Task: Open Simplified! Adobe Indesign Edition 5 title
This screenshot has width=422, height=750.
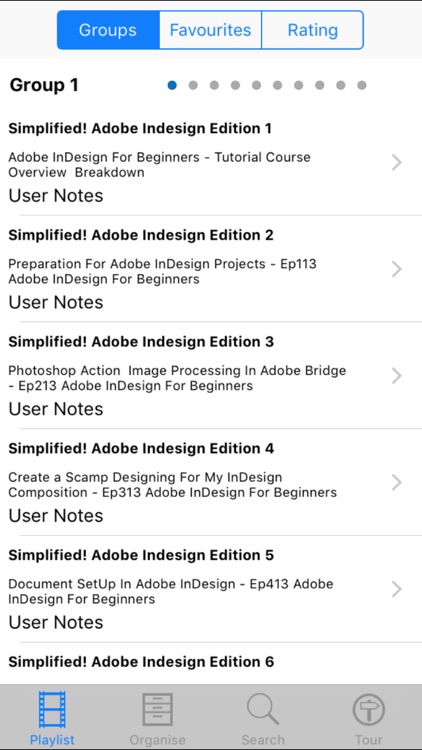Action: (x=141, y=555)
